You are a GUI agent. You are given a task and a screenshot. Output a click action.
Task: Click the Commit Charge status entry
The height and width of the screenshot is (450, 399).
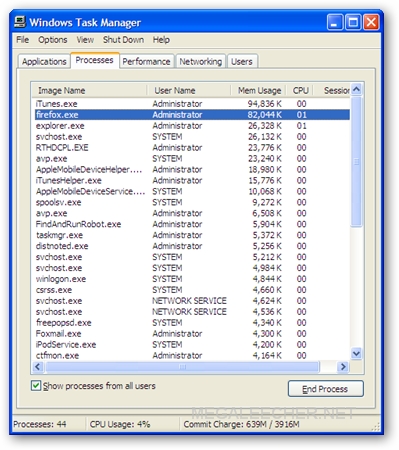pyautogui.click(x=242, y=424)
